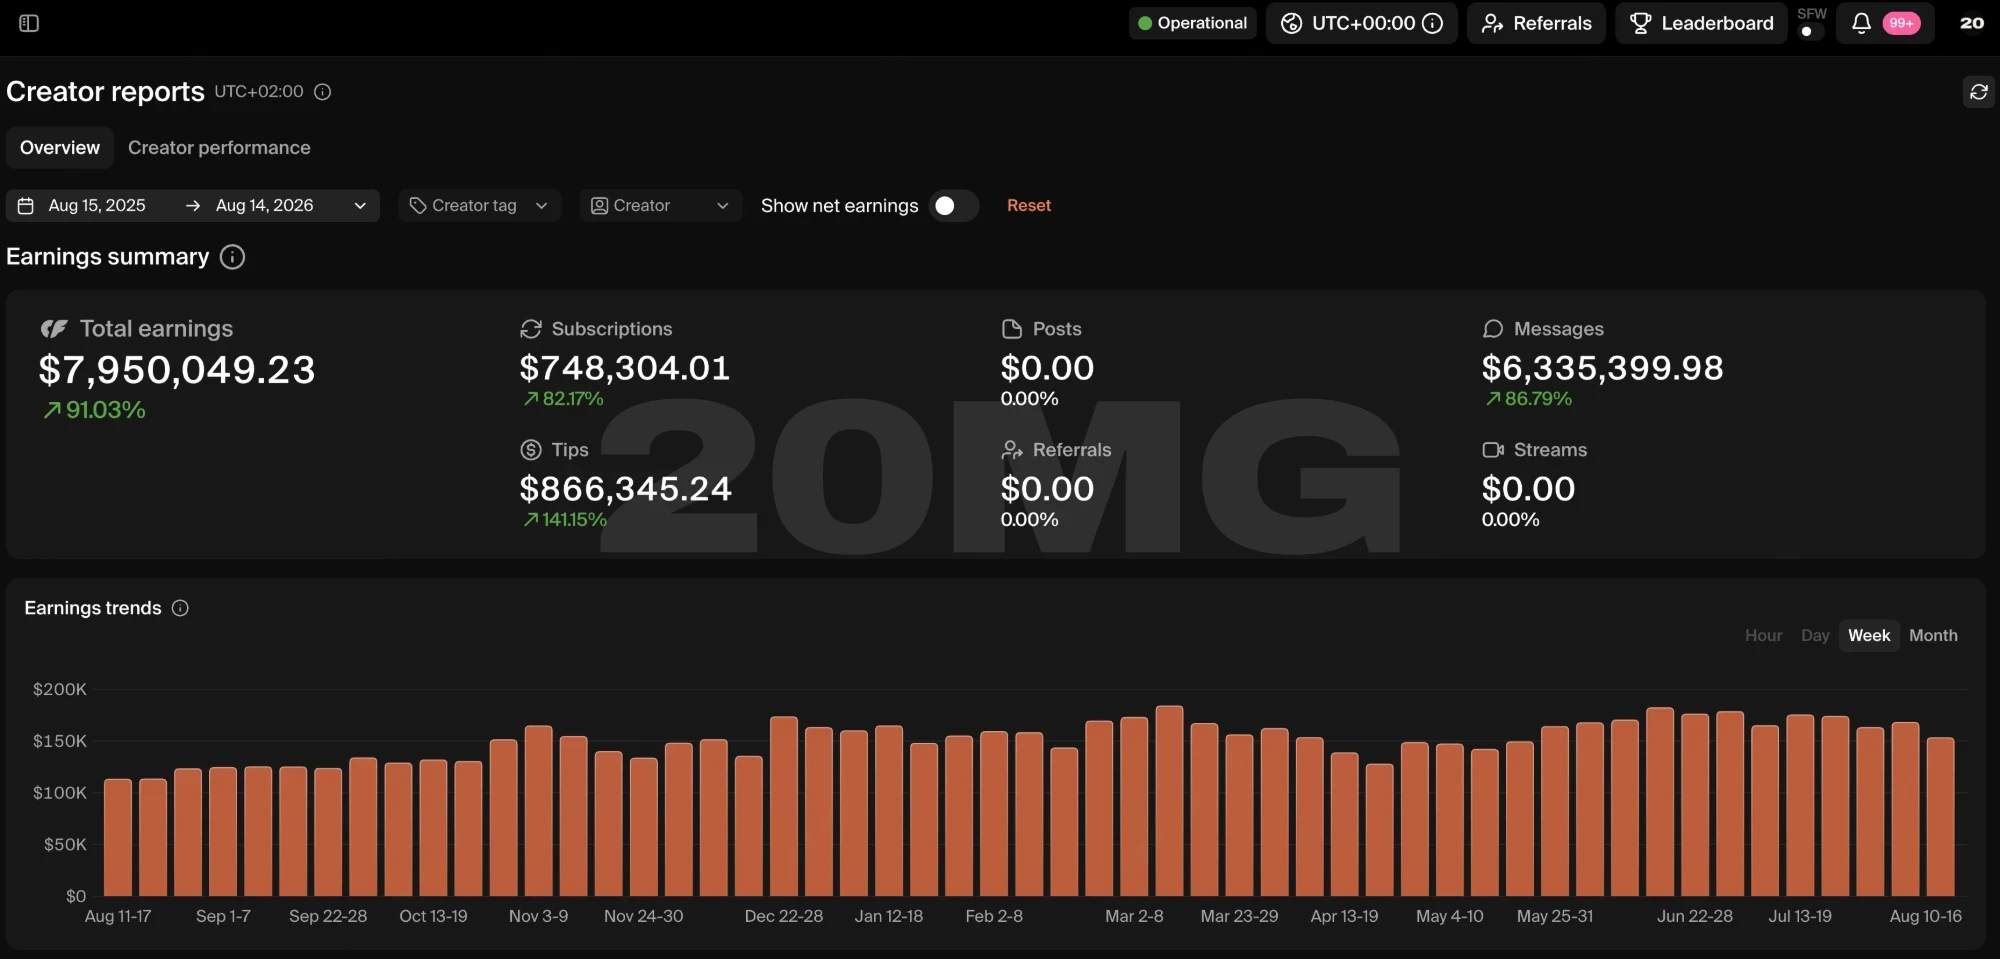
Task: Select Month chart granularity
Action: (x=1933, y=636)
